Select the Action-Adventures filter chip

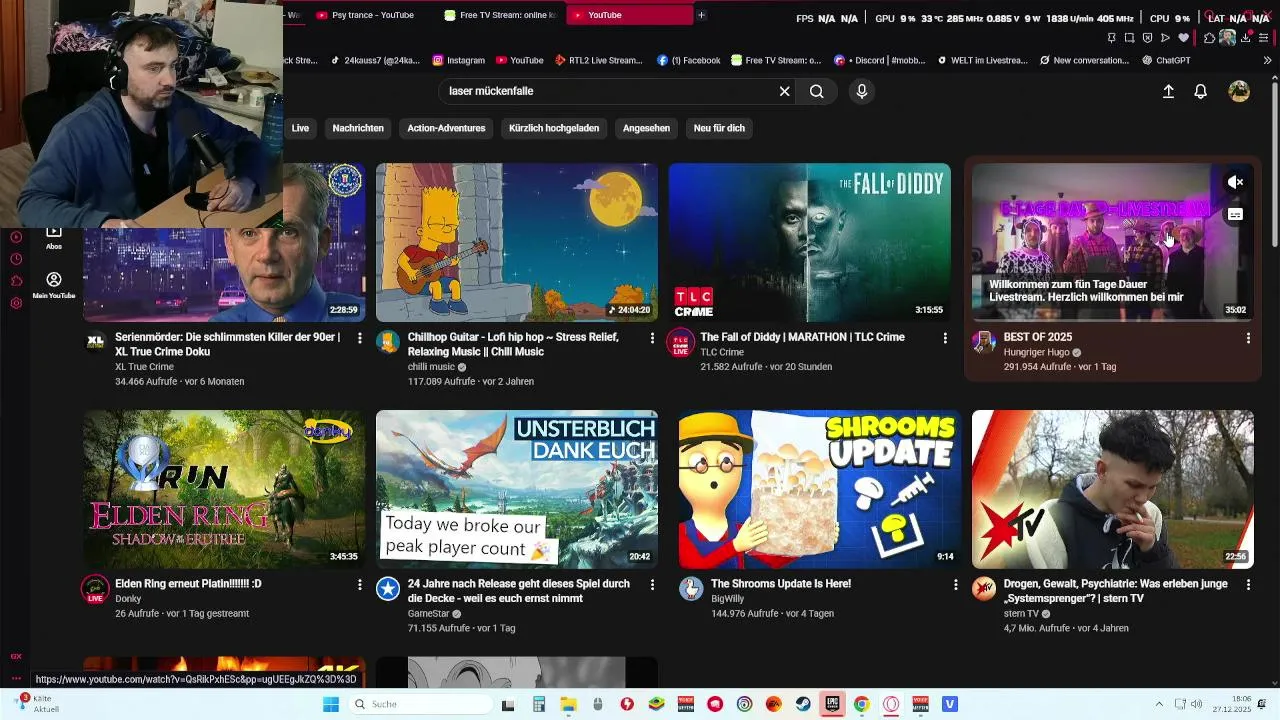click(x=446, y=128)
